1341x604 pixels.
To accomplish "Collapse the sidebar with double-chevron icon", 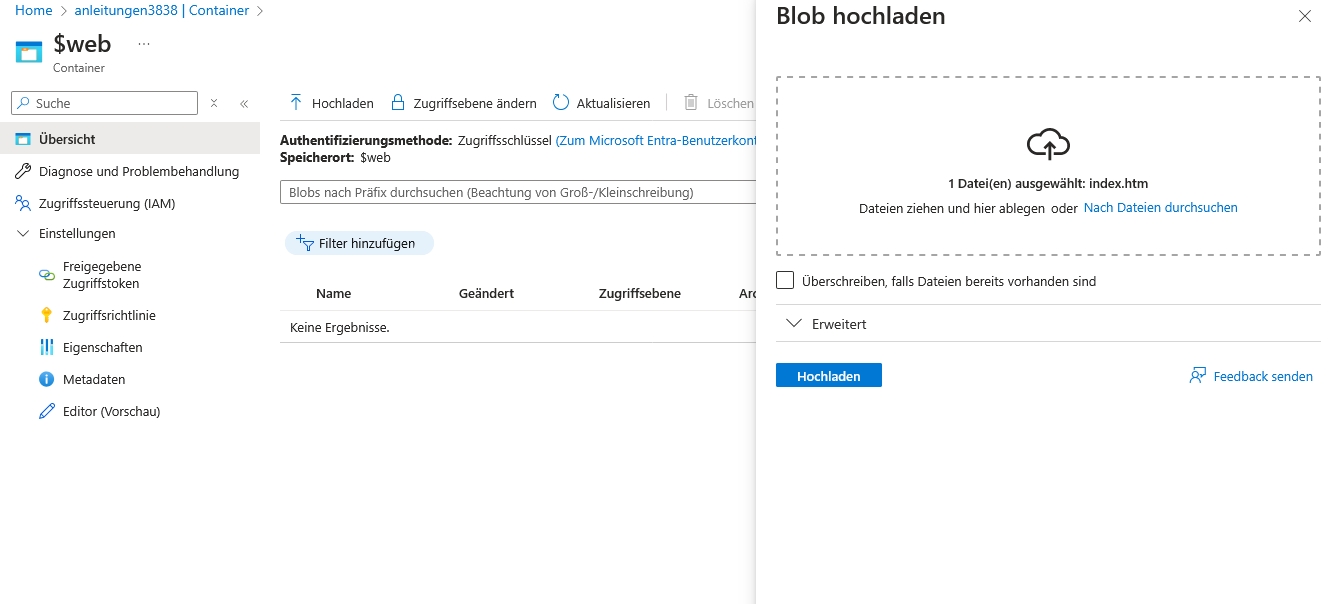I will tap(244, 103).
